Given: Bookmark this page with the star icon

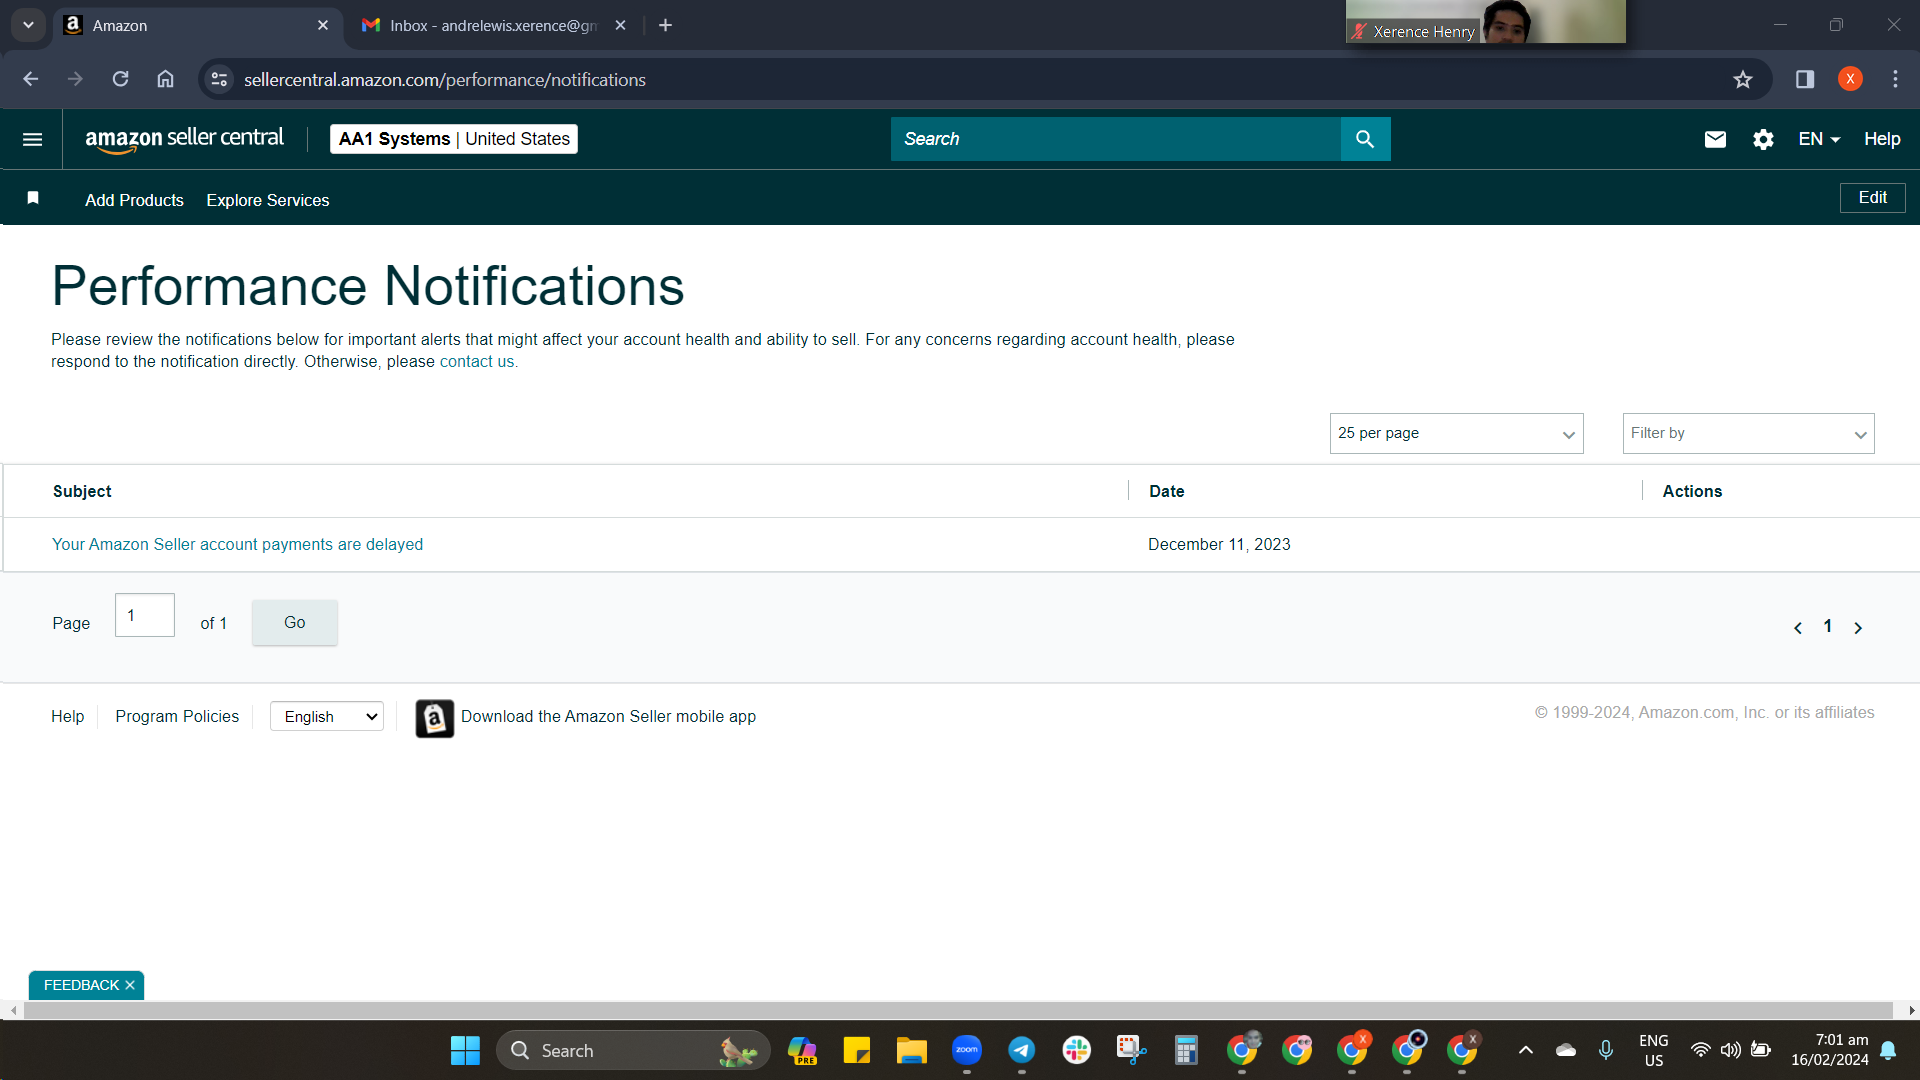Looking at the screenshot, I should tap(1743, 79).
